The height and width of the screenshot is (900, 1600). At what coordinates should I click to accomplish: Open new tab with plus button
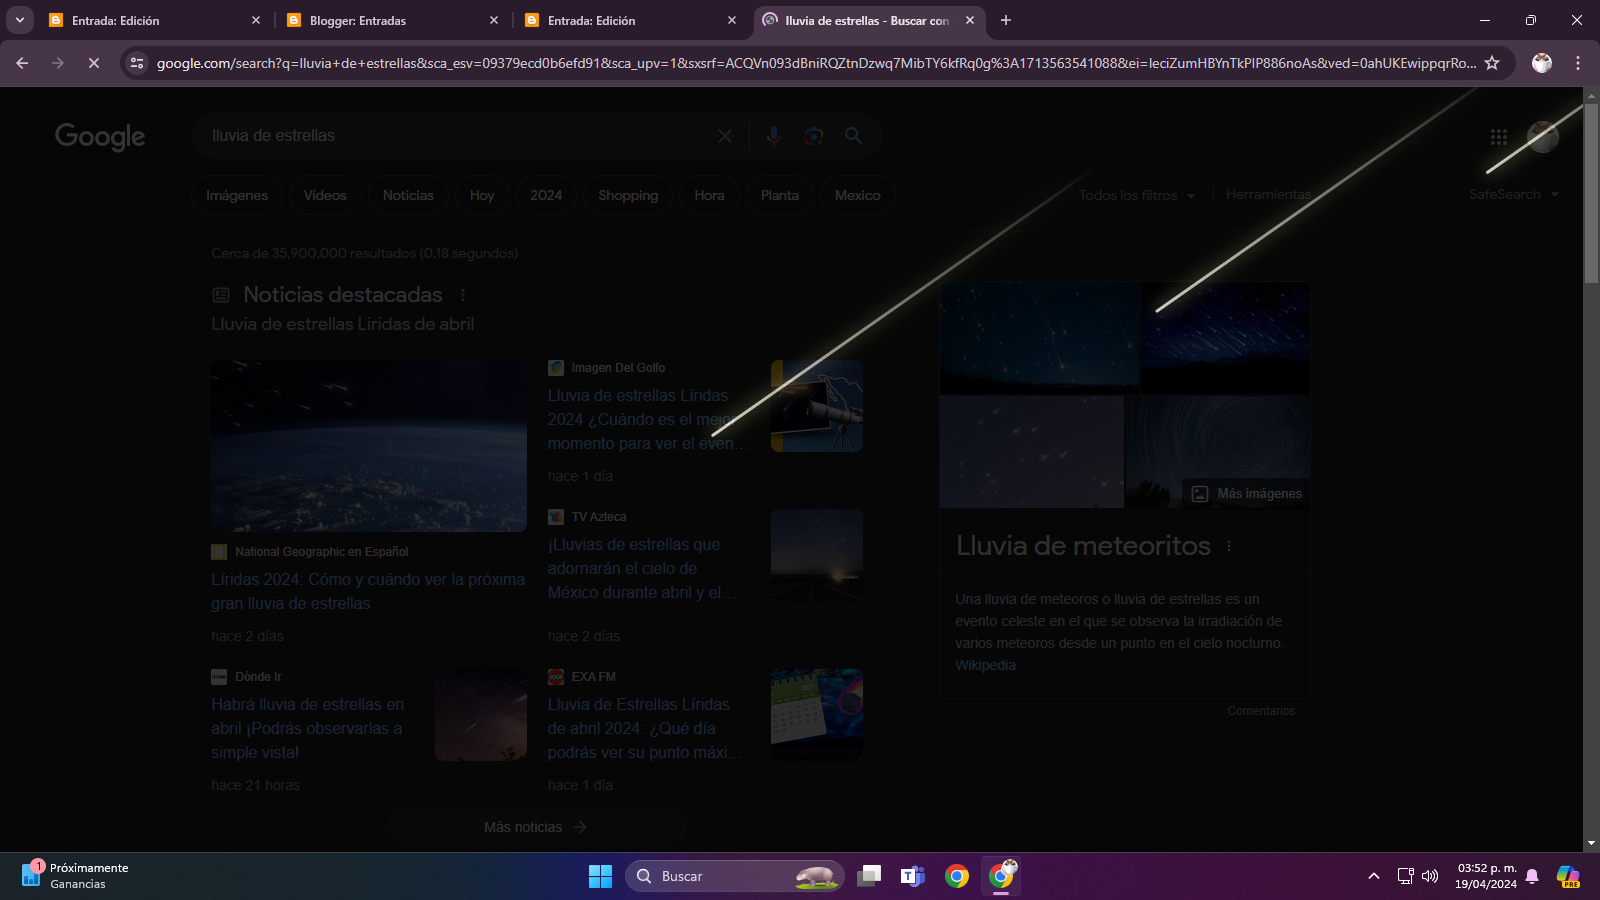pos(1006,20)
